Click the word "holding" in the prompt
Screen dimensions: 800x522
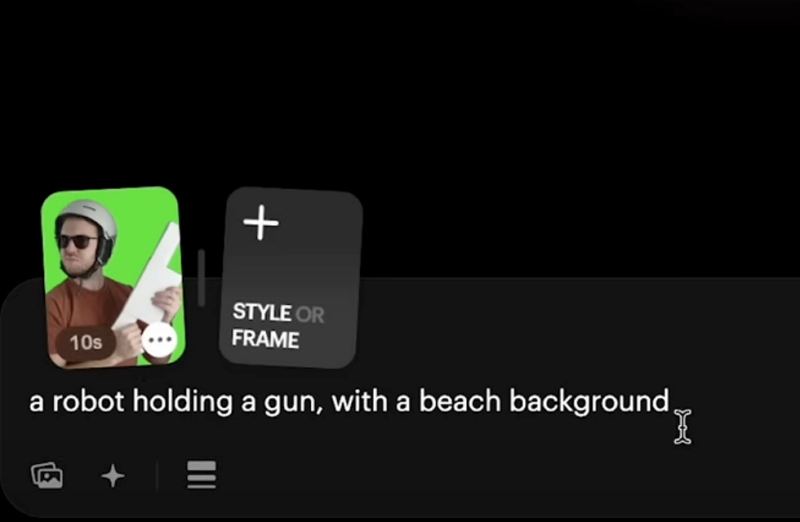183,403
